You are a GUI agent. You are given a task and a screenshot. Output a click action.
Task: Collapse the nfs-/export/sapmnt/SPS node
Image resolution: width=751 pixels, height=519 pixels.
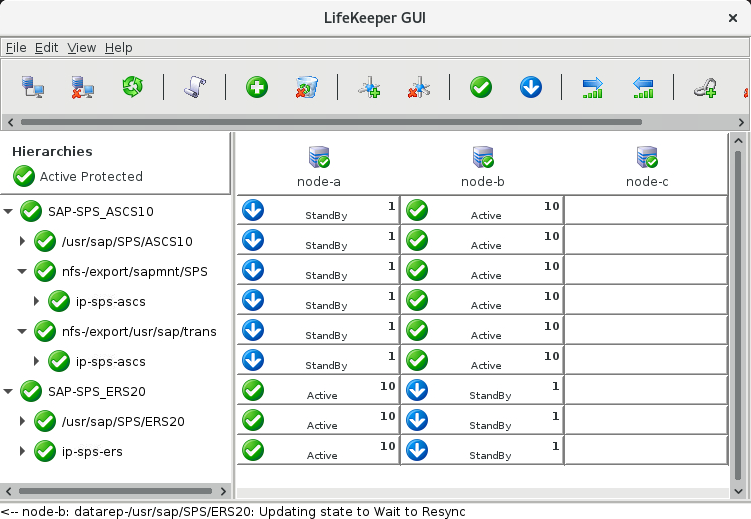point(22,271)
